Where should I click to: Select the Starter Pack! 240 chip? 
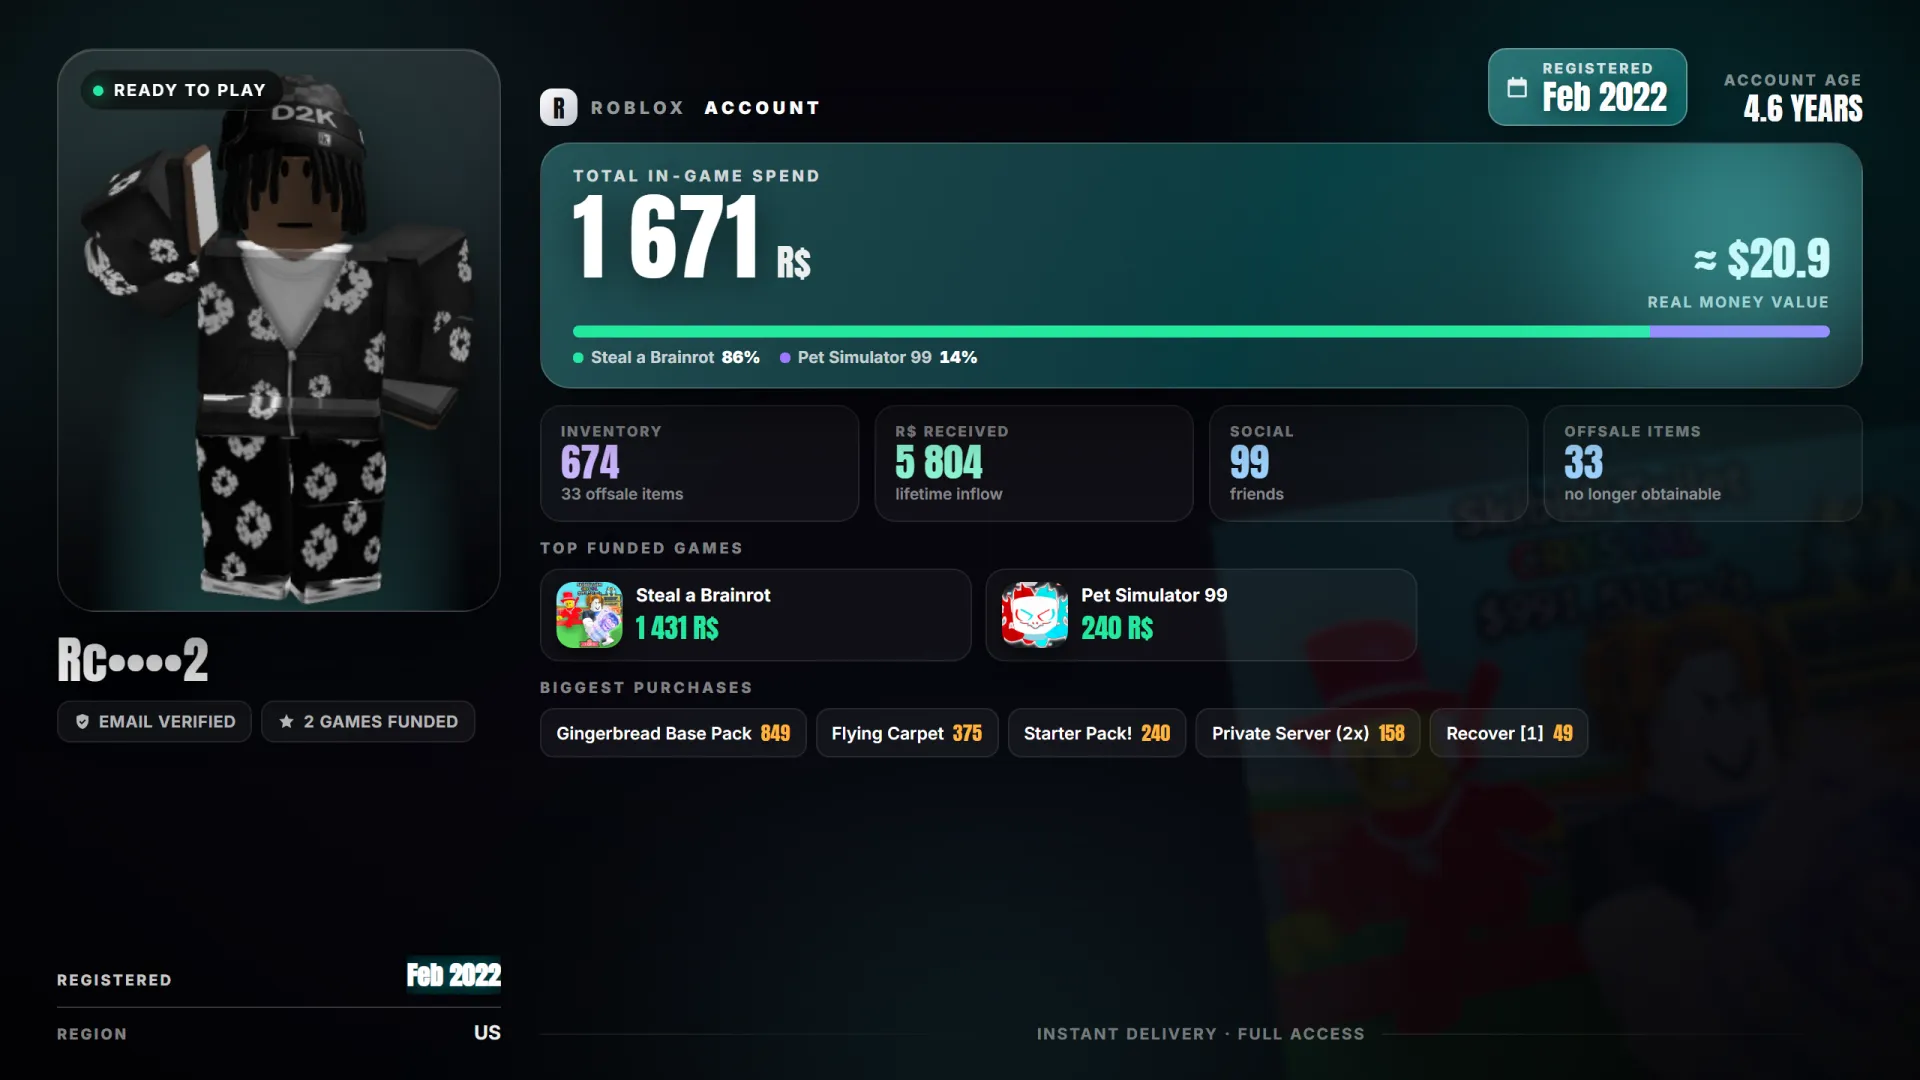tap(1097, 733)
